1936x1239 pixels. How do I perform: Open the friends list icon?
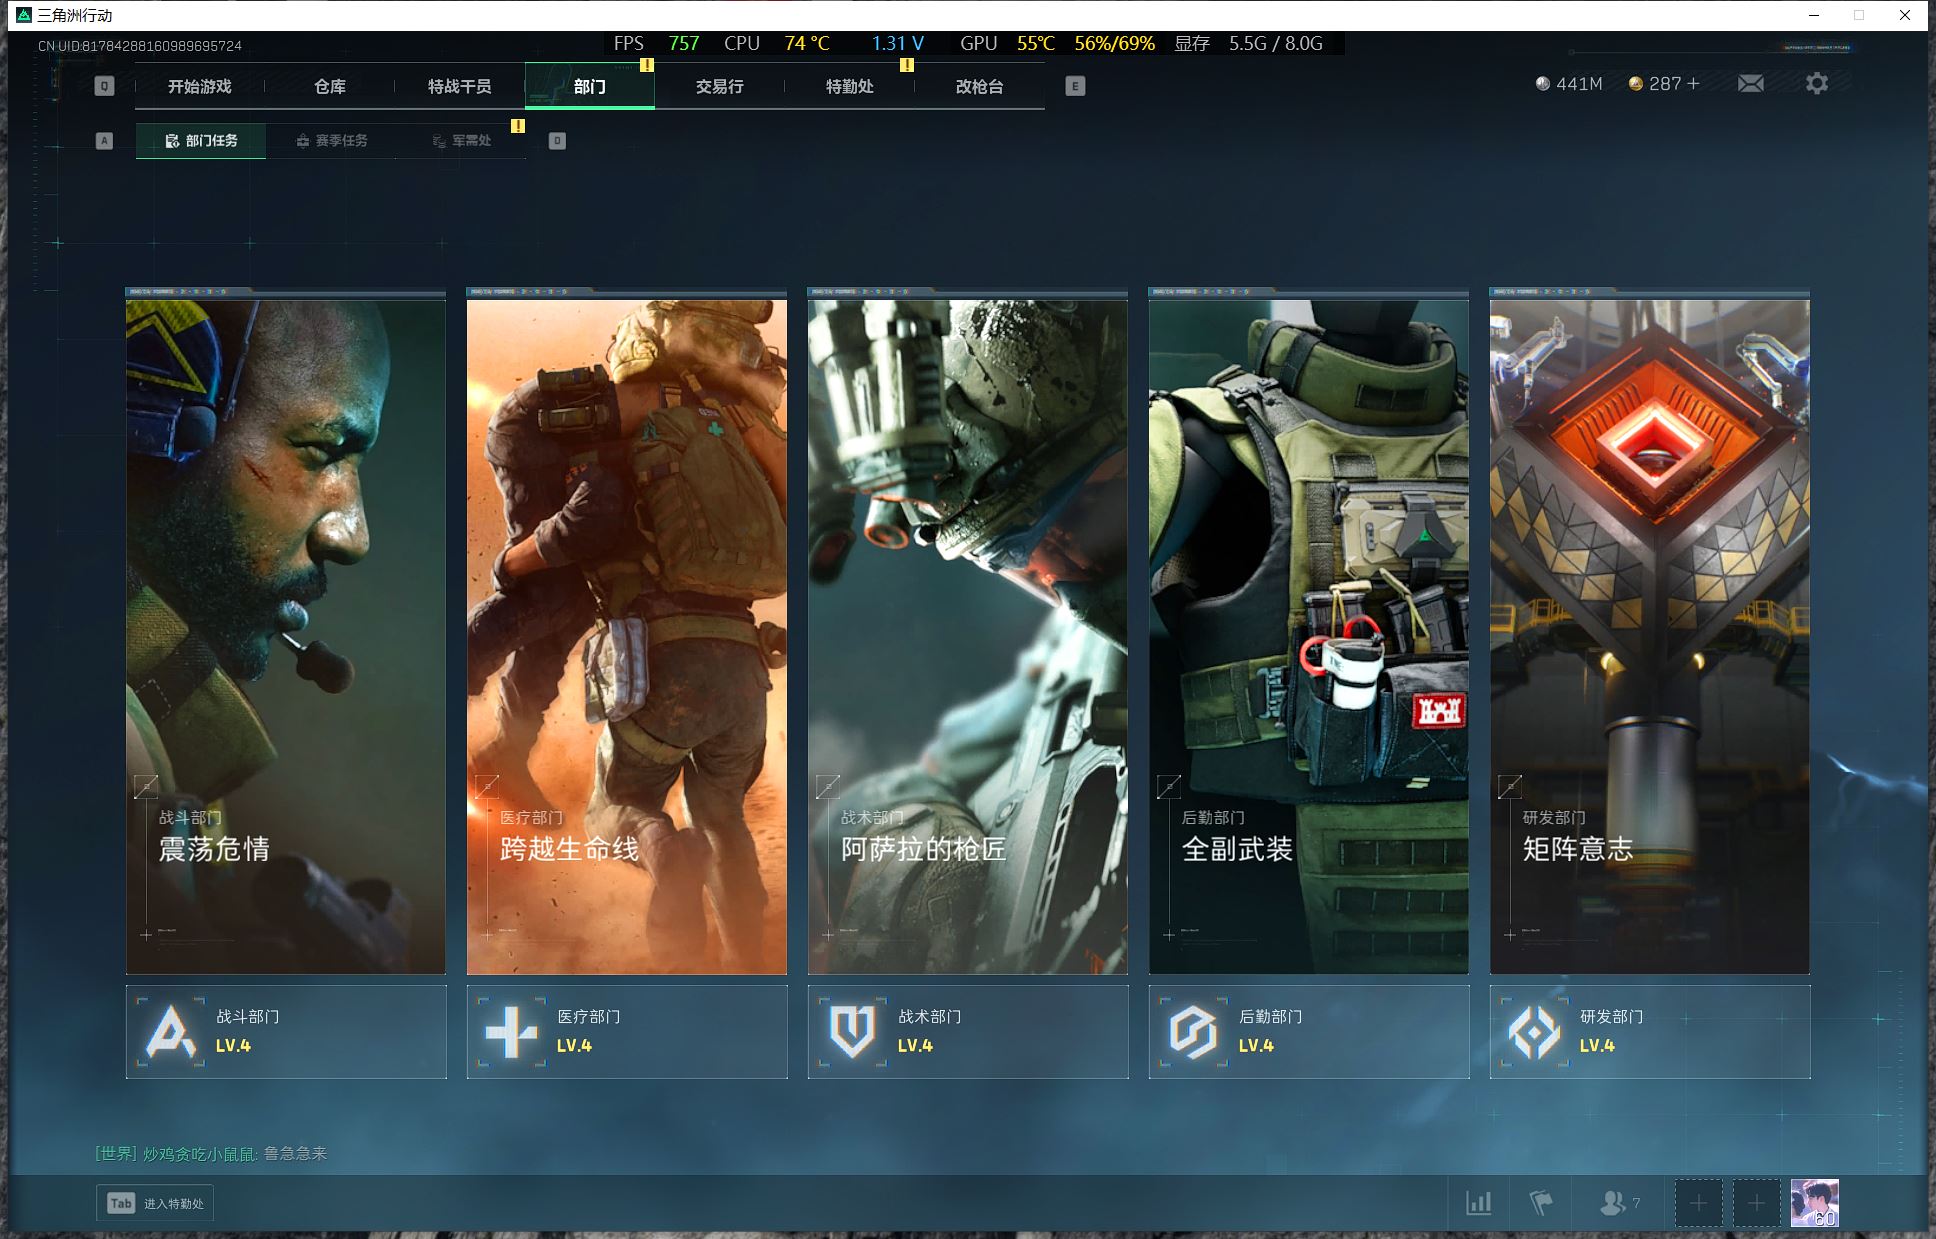[1613, 1203]
